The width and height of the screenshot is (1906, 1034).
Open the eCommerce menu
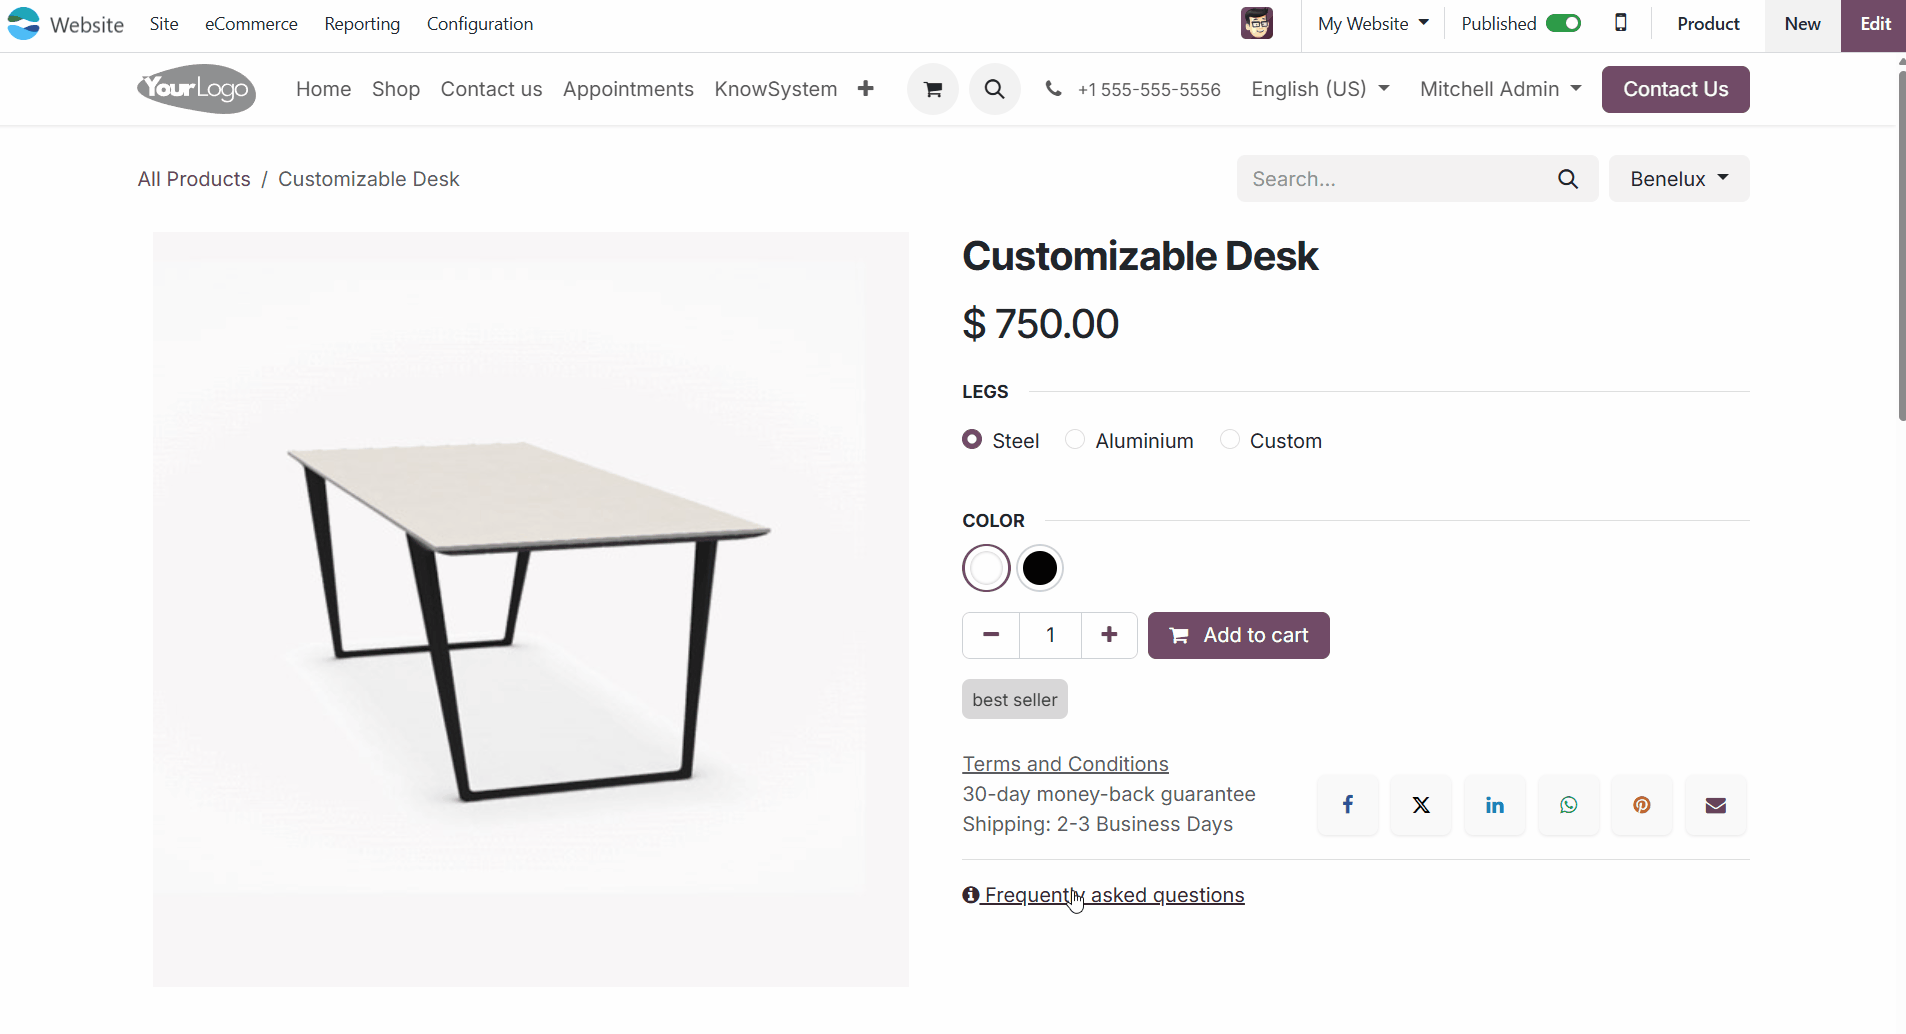251,24
